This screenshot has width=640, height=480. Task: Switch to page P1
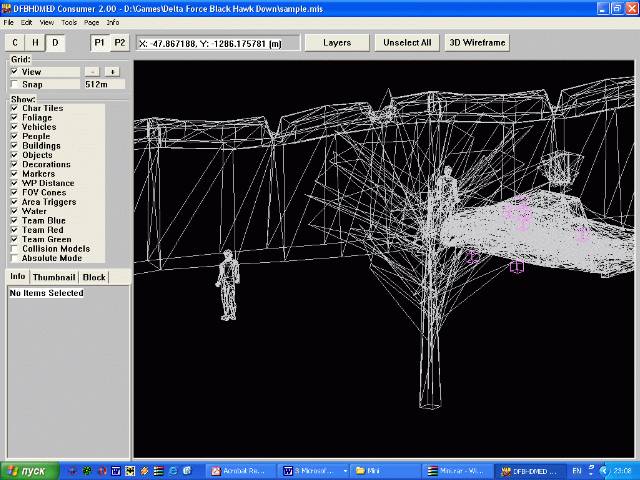(x=100, y=42)
